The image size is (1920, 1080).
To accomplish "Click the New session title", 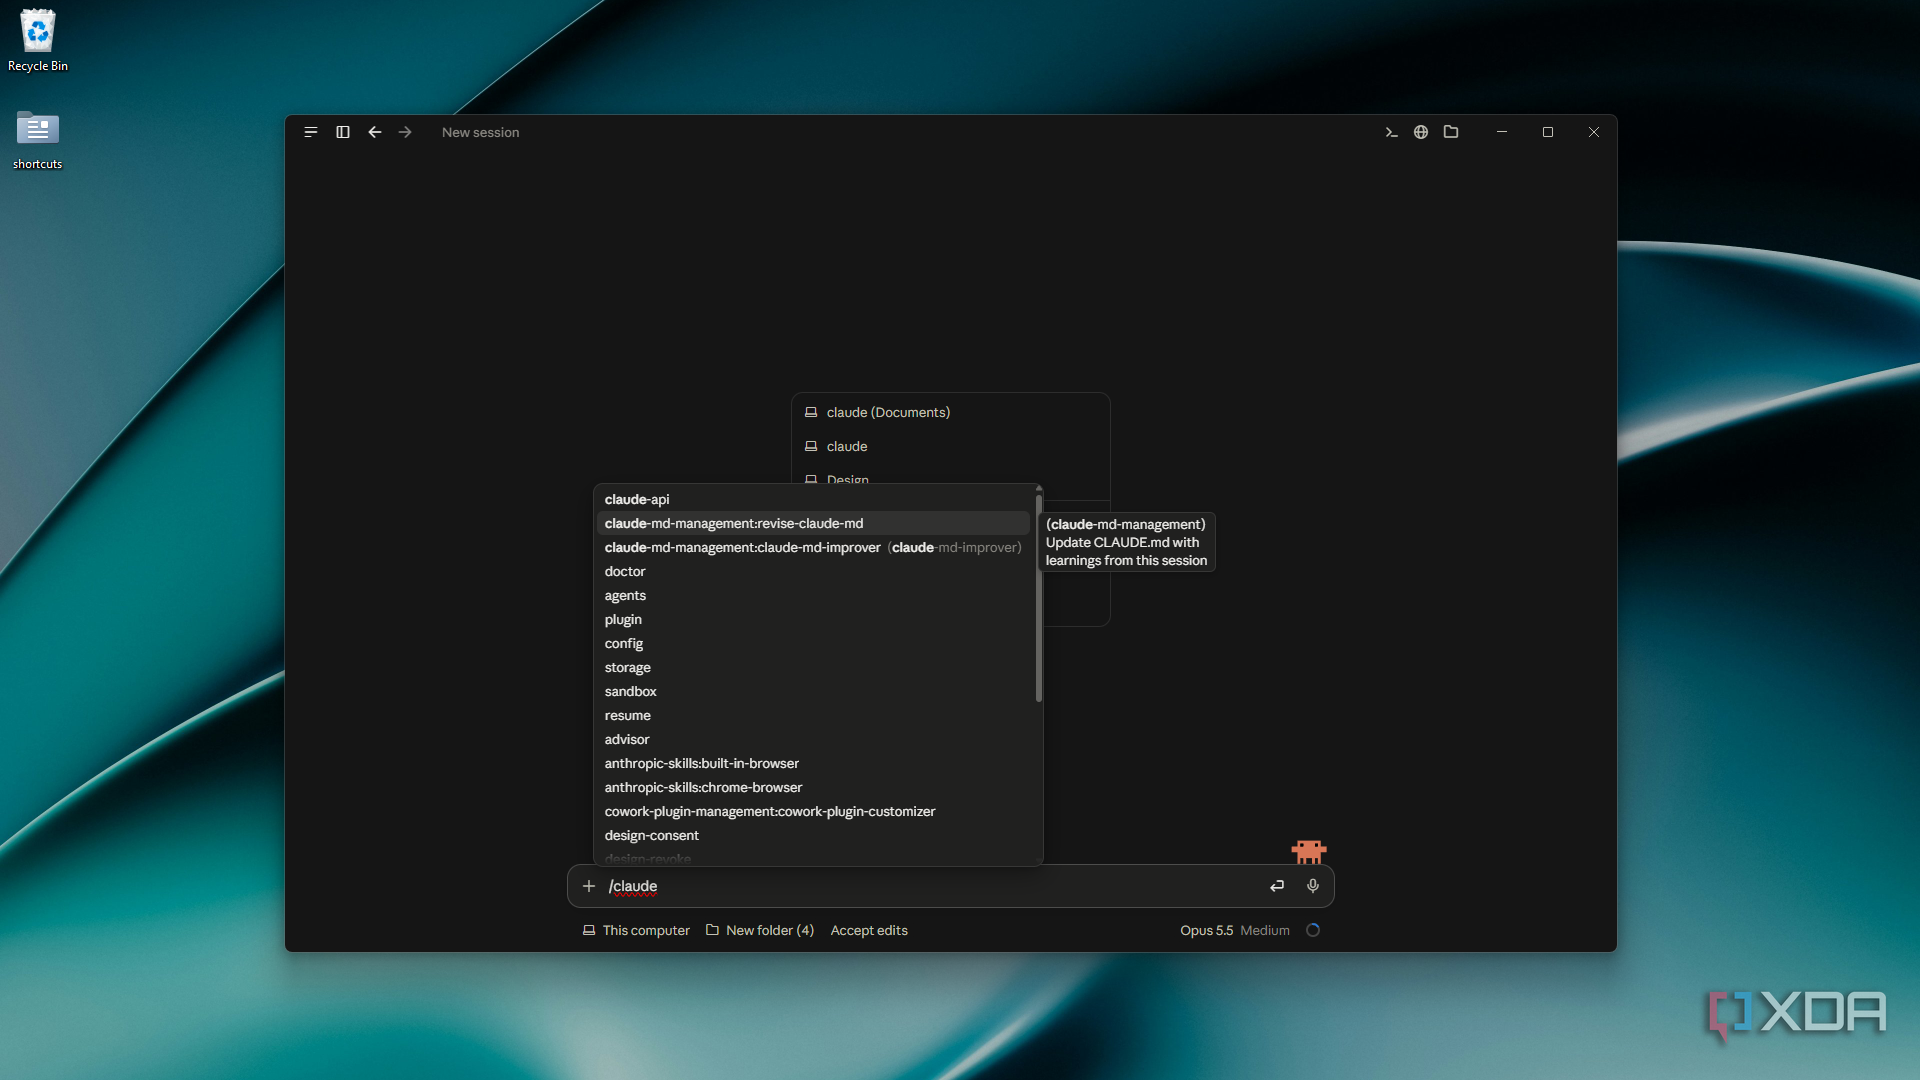I will [x=480, y=132].
